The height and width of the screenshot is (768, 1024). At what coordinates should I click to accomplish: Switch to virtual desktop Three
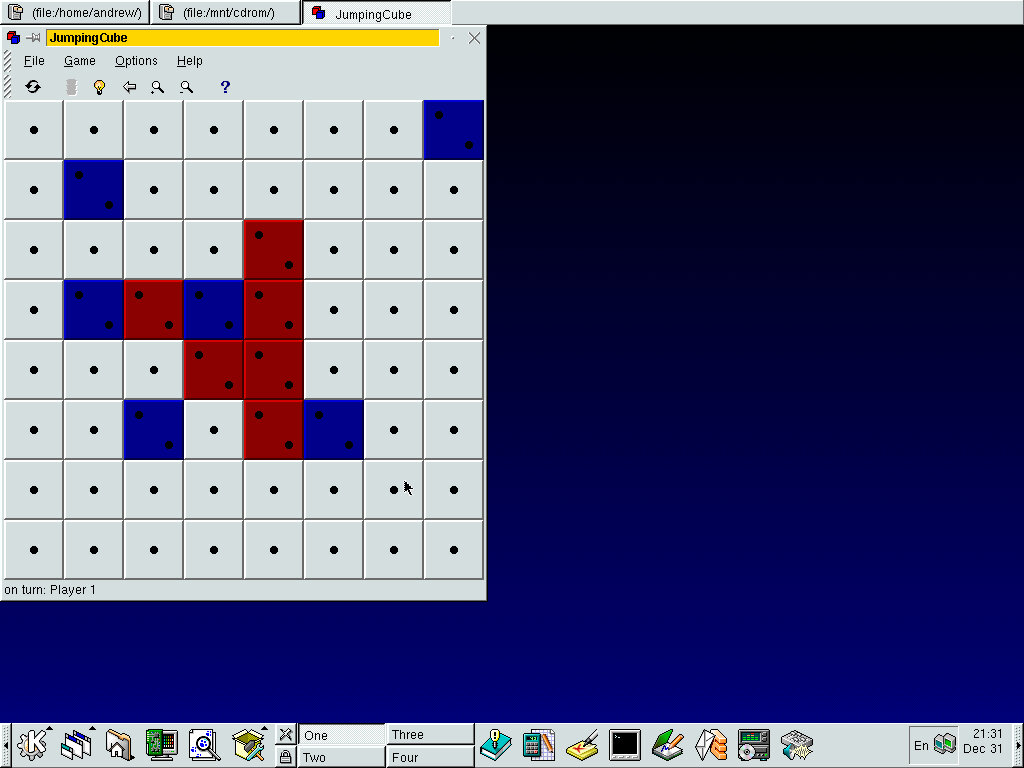[x=430, y=735]
